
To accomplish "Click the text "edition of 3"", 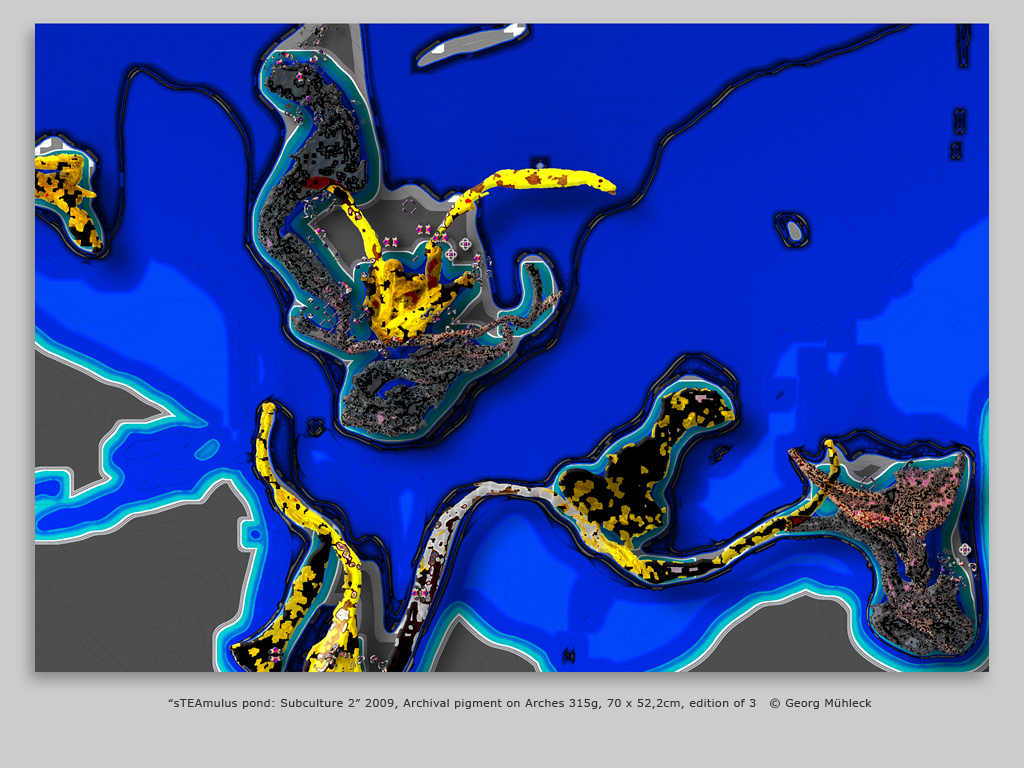I will 723,703.
